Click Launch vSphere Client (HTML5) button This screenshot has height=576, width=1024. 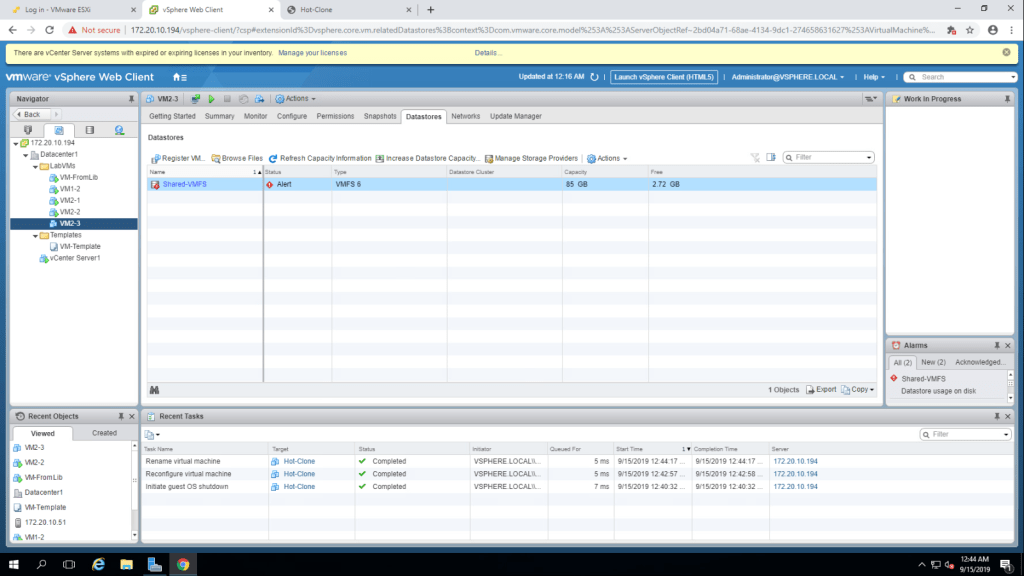click(664, 77)
